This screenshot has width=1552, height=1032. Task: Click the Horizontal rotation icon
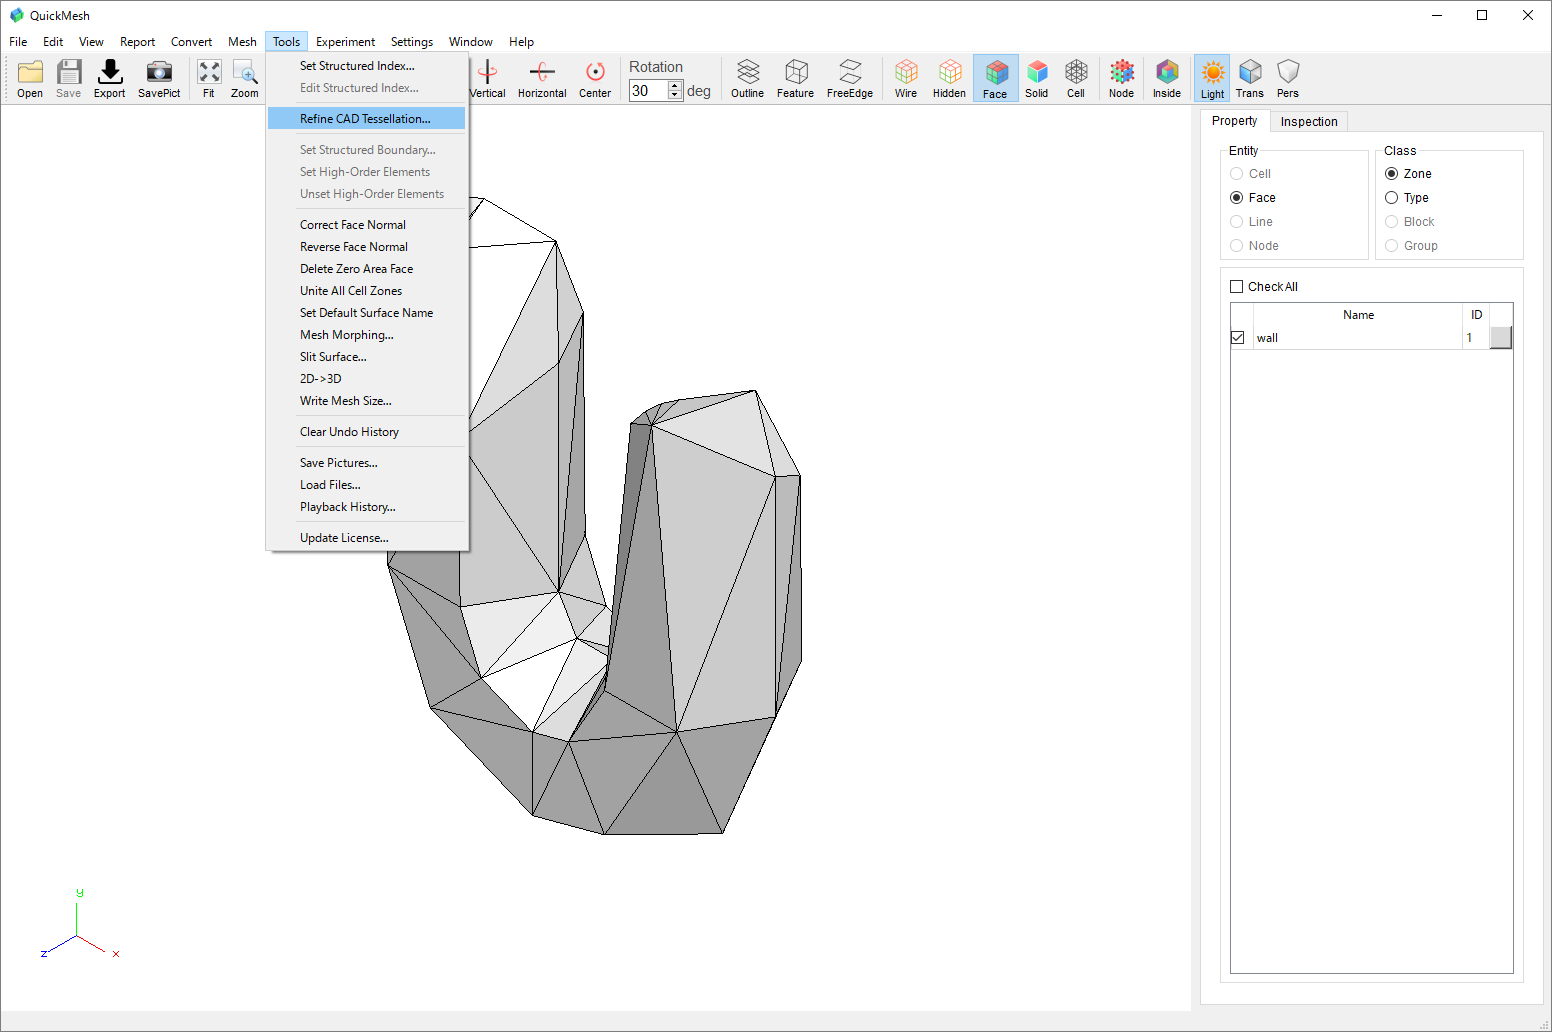pos(542,78)
